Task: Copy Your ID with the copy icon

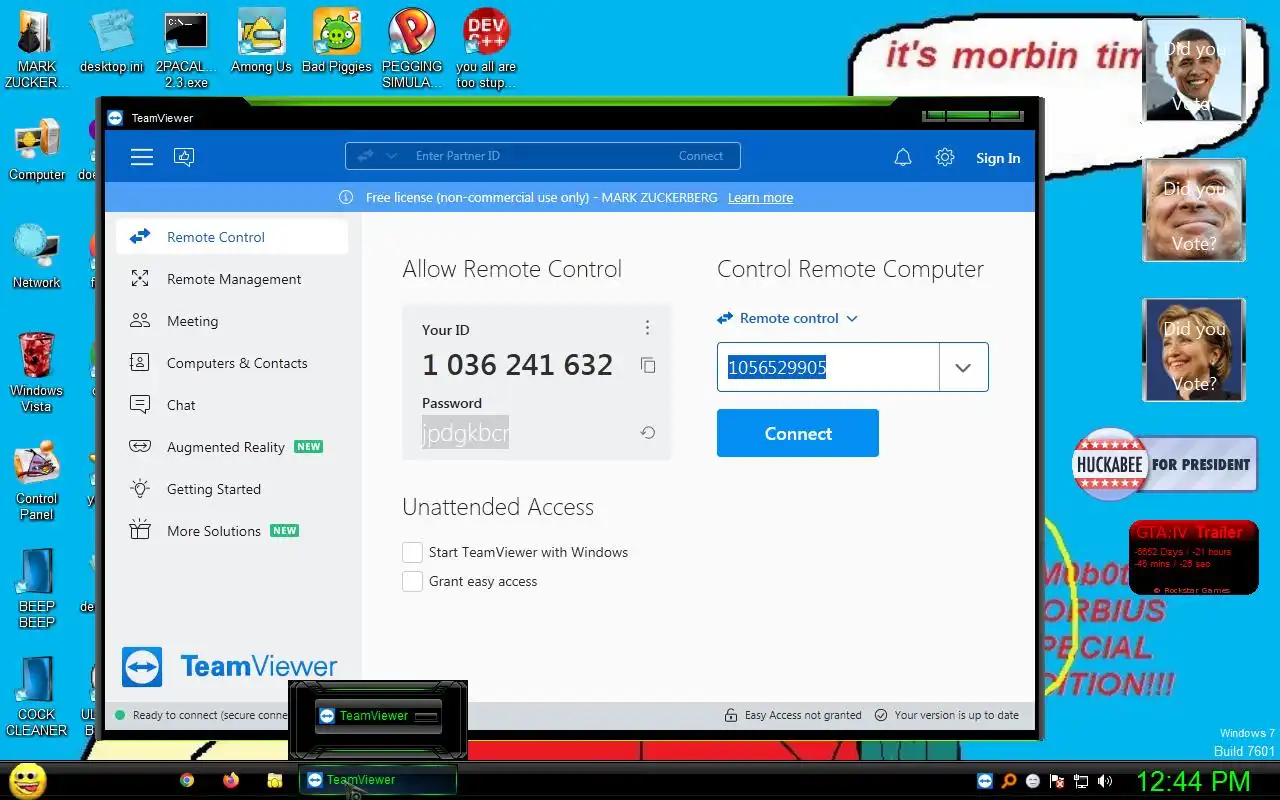Action: [648, 365]
